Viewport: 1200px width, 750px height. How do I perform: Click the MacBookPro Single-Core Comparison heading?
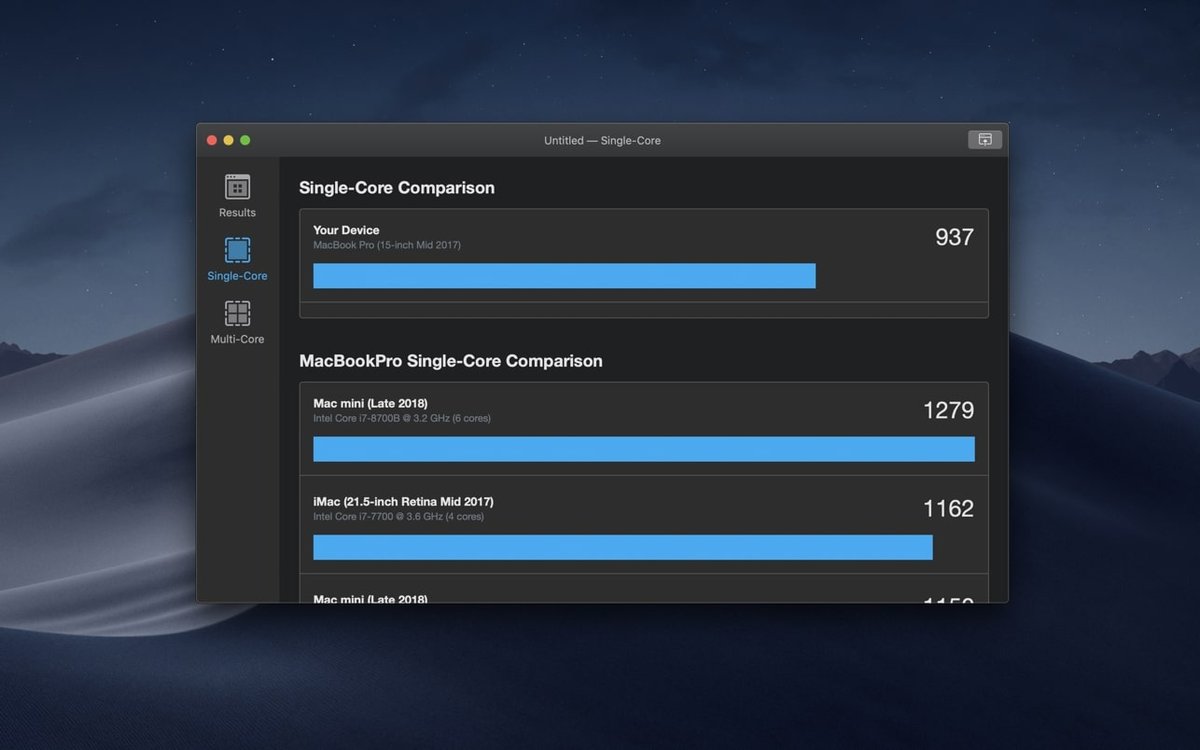(x=452, y=361)
